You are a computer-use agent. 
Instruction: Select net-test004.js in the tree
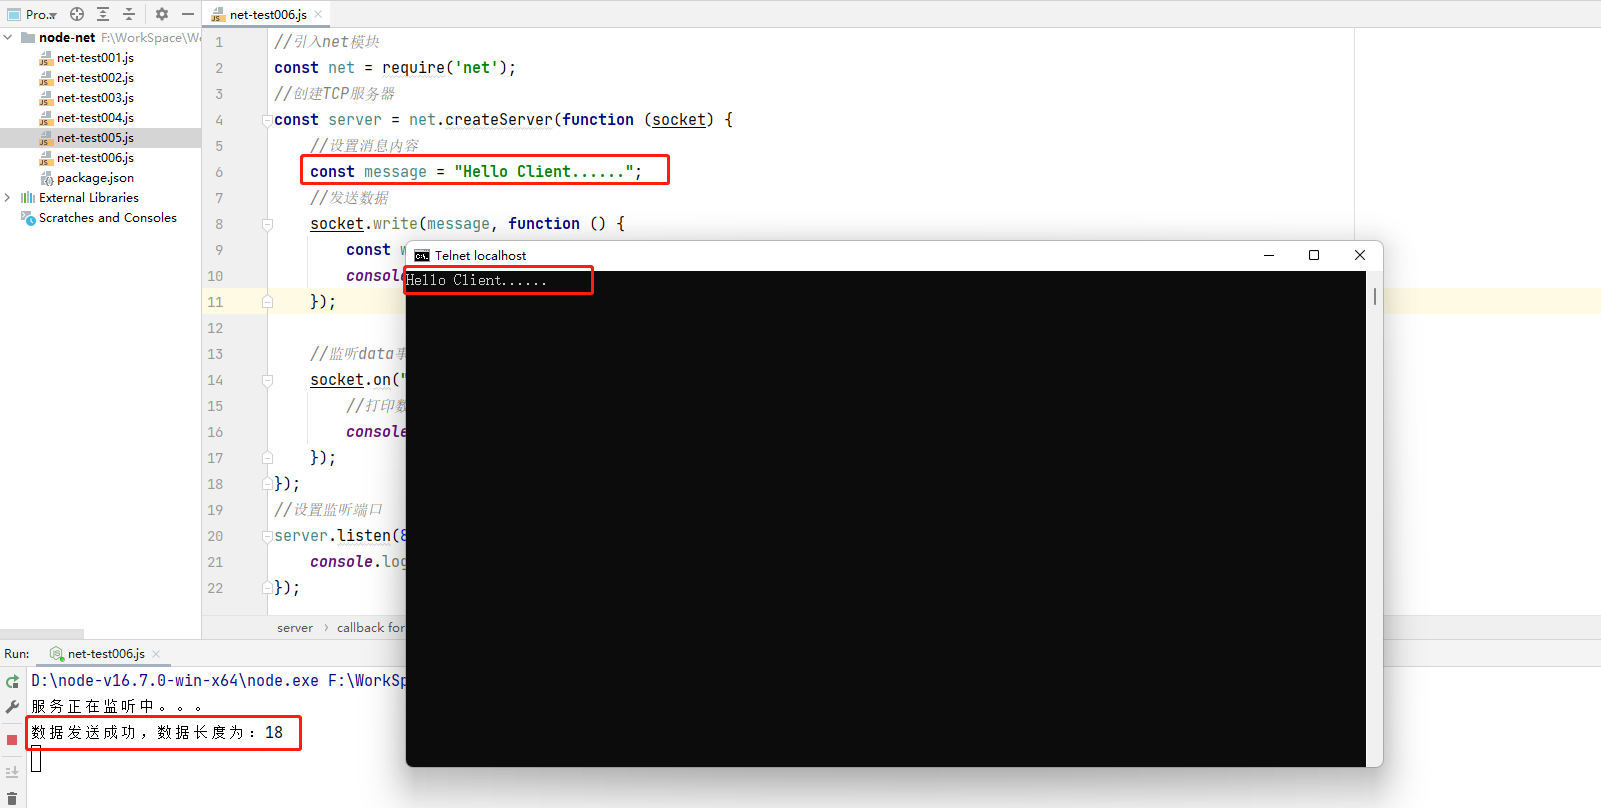[95, 118]
